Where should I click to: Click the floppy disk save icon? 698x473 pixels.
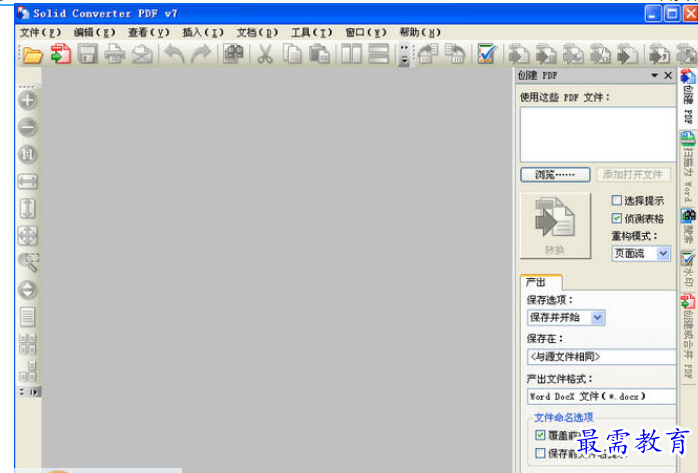click(87, 54)
